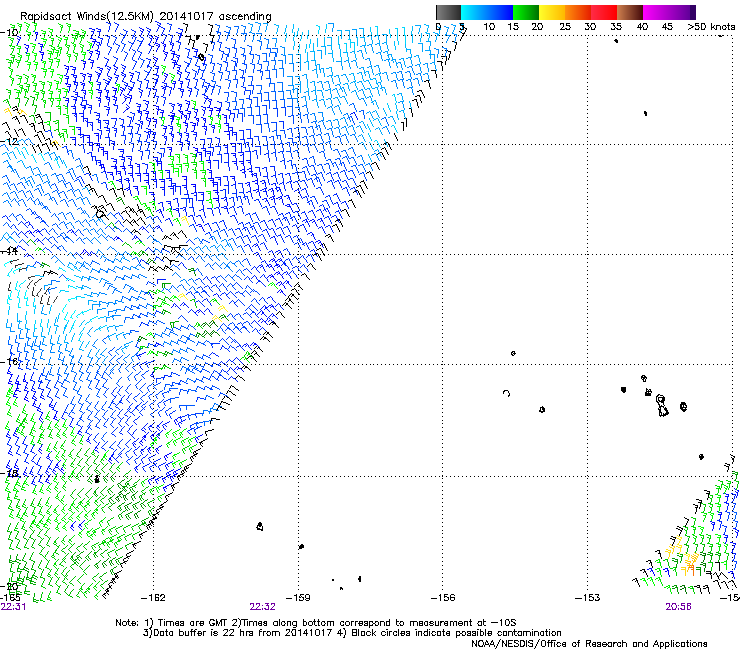Viewport: 740px width, 650px height.
Task: Select the orange 25-30 knots color band
Action: 578,12
